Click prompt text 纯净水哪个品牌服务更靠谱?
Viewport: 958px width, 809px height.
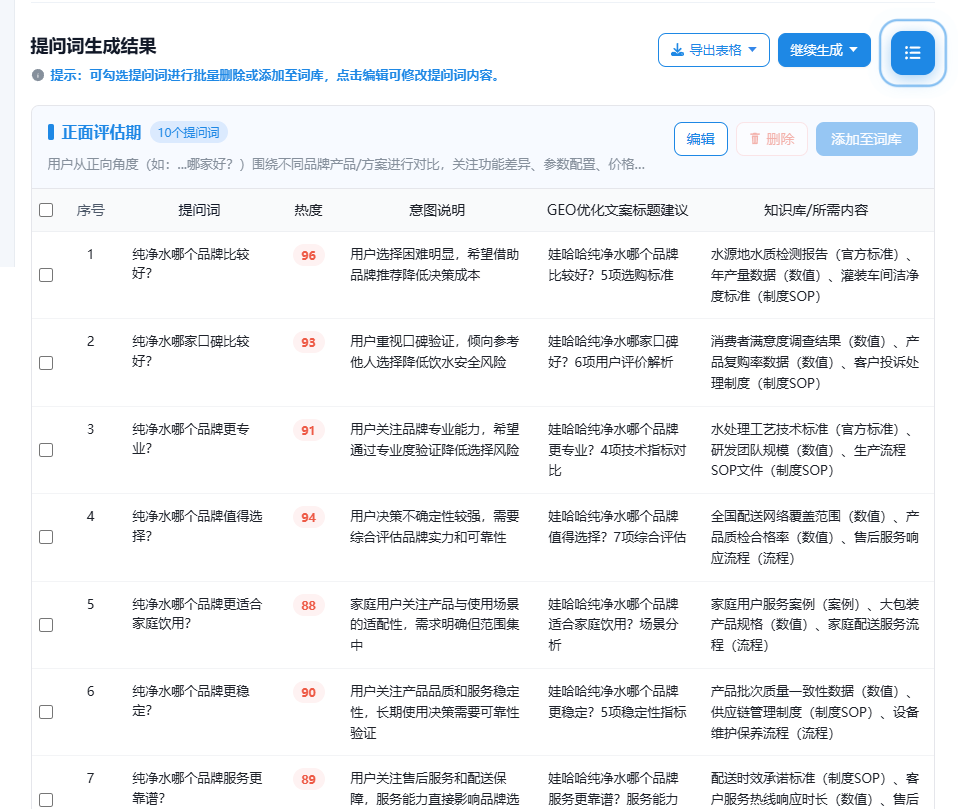[x=197, y=788]
